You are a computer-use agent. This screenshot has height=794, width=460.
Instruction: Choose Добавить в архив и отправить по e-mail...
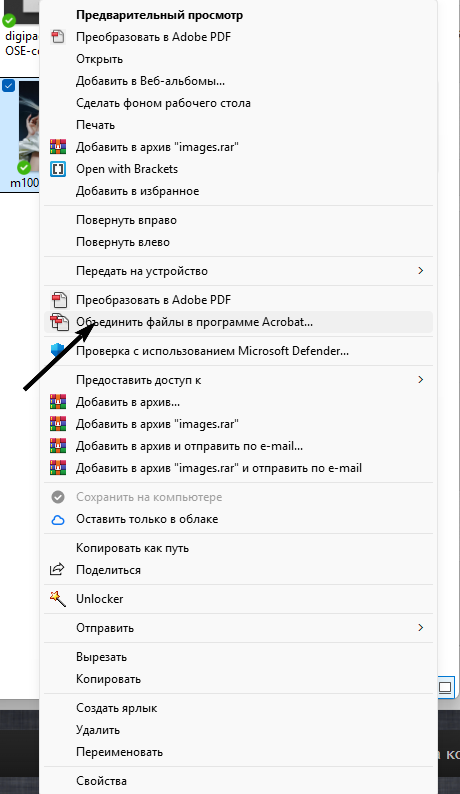point(239,446)
